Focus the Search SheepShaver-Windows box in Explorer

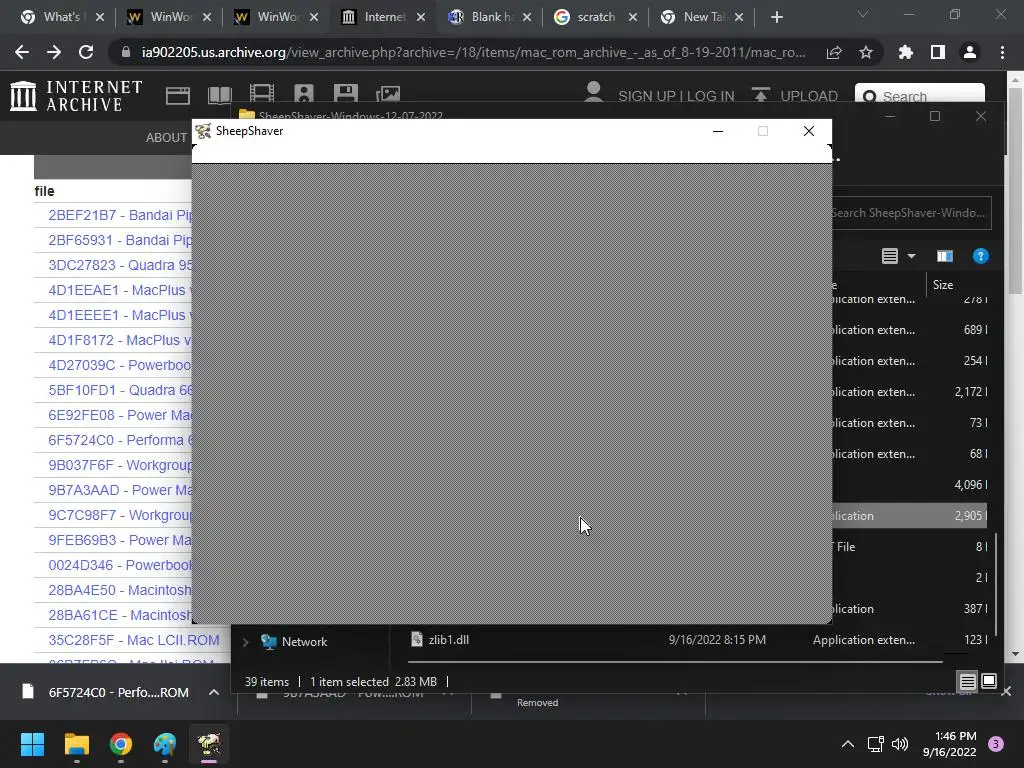click(911, 213)
